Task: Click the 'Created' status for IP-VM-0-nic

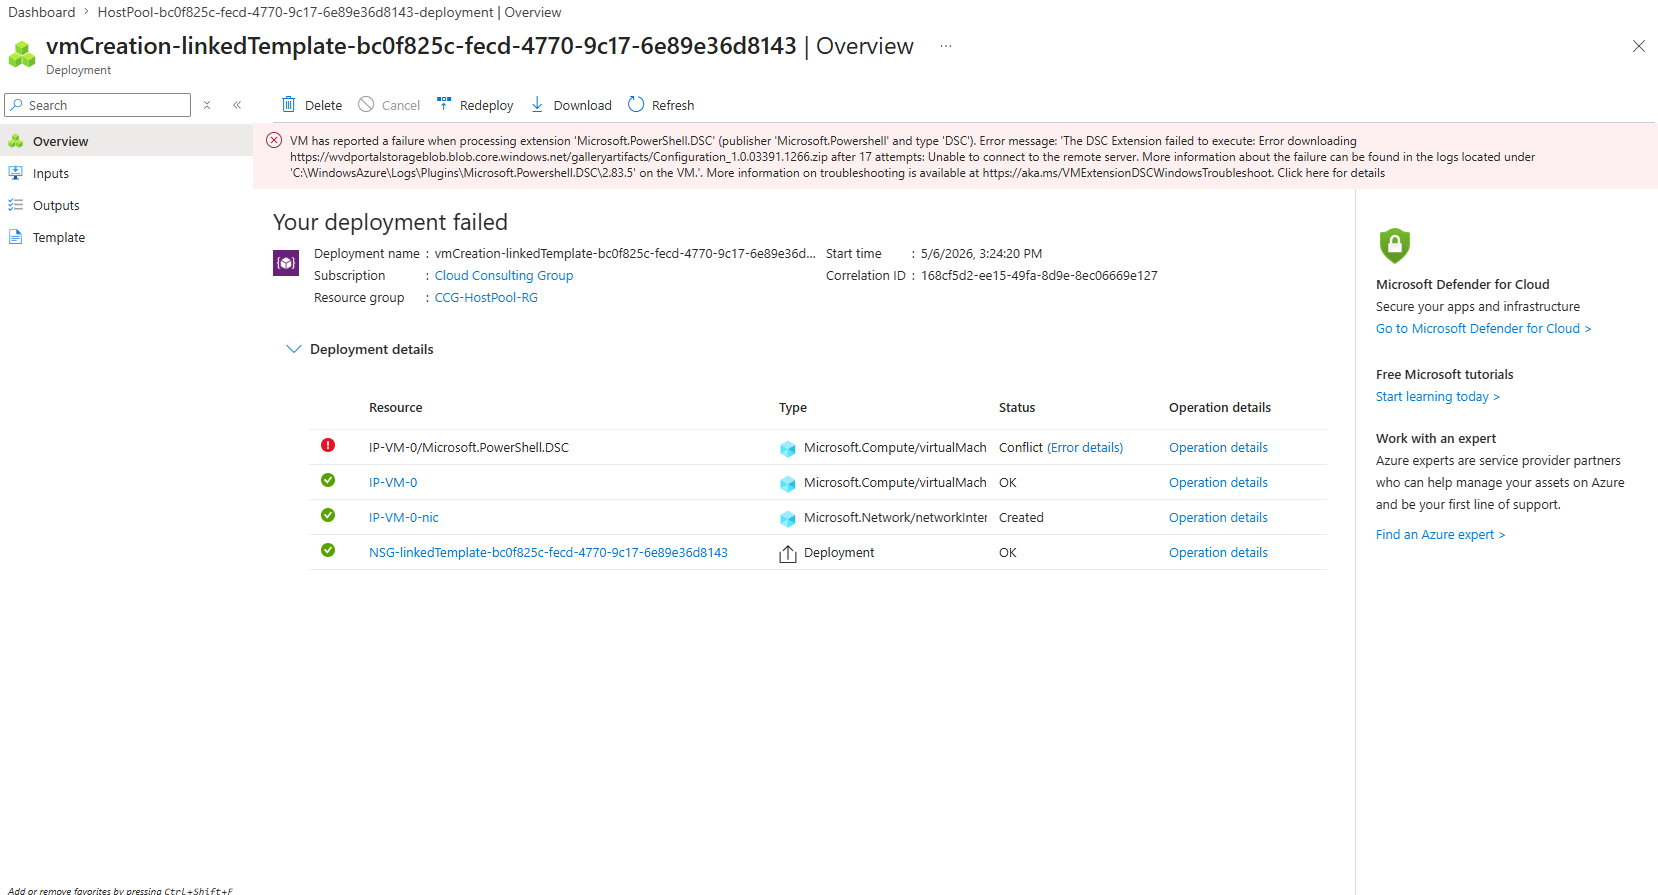Action: pyautogui.click(x=1021, y=518)
